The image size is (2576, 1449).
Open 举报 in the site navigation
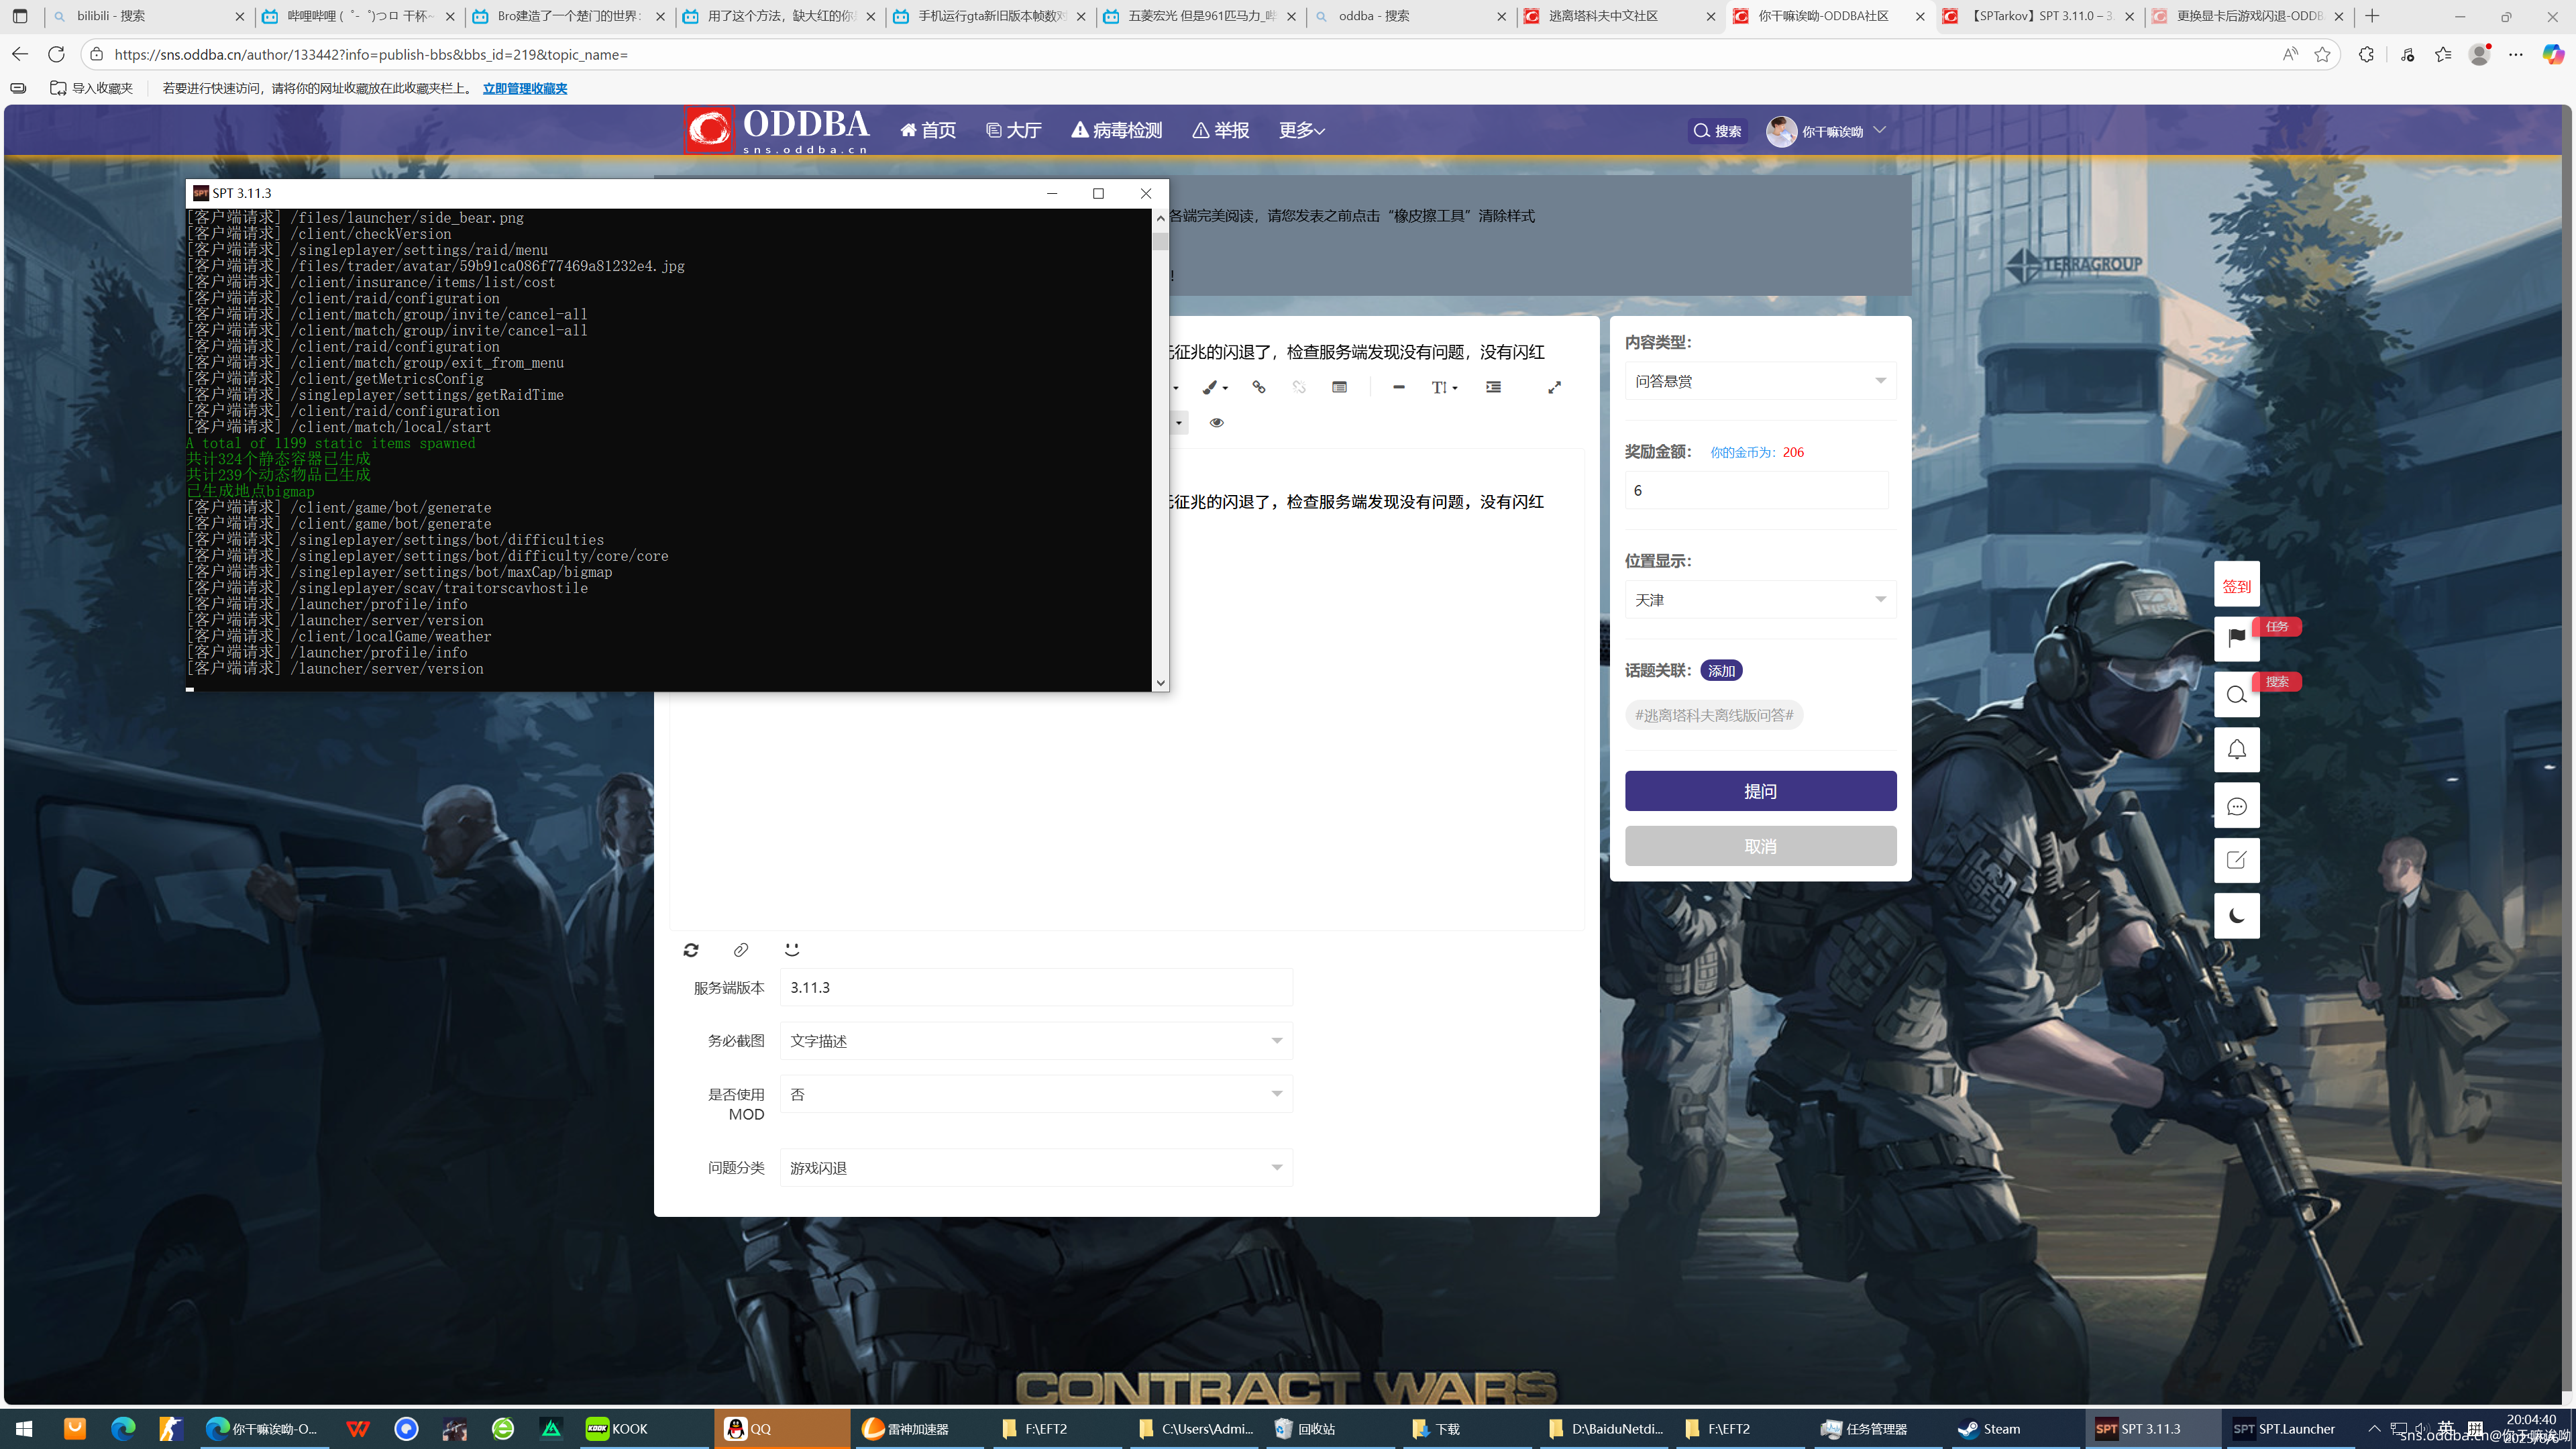pyautogui.click(x=1221, y=130)
